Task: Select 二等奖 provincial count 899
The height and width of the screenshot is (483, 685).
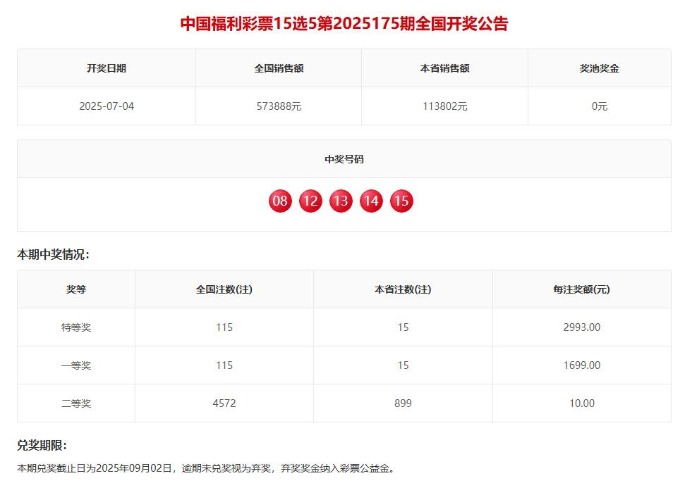Action: [403, 403]
